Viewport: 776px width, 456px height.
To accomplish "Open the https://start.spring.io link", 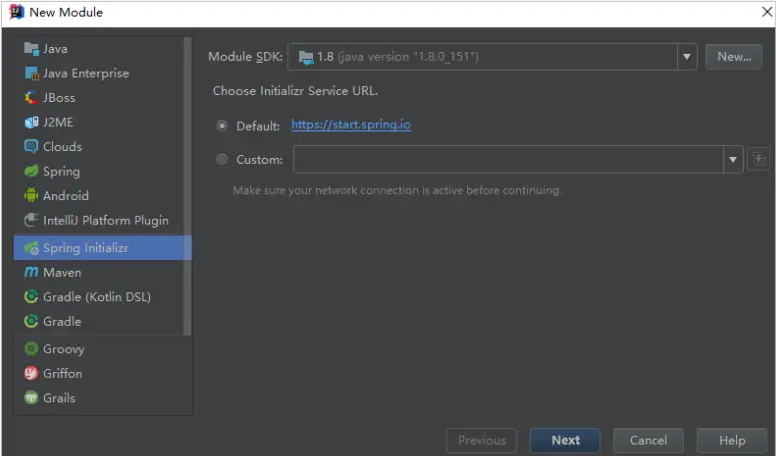I will coord(351,125).
